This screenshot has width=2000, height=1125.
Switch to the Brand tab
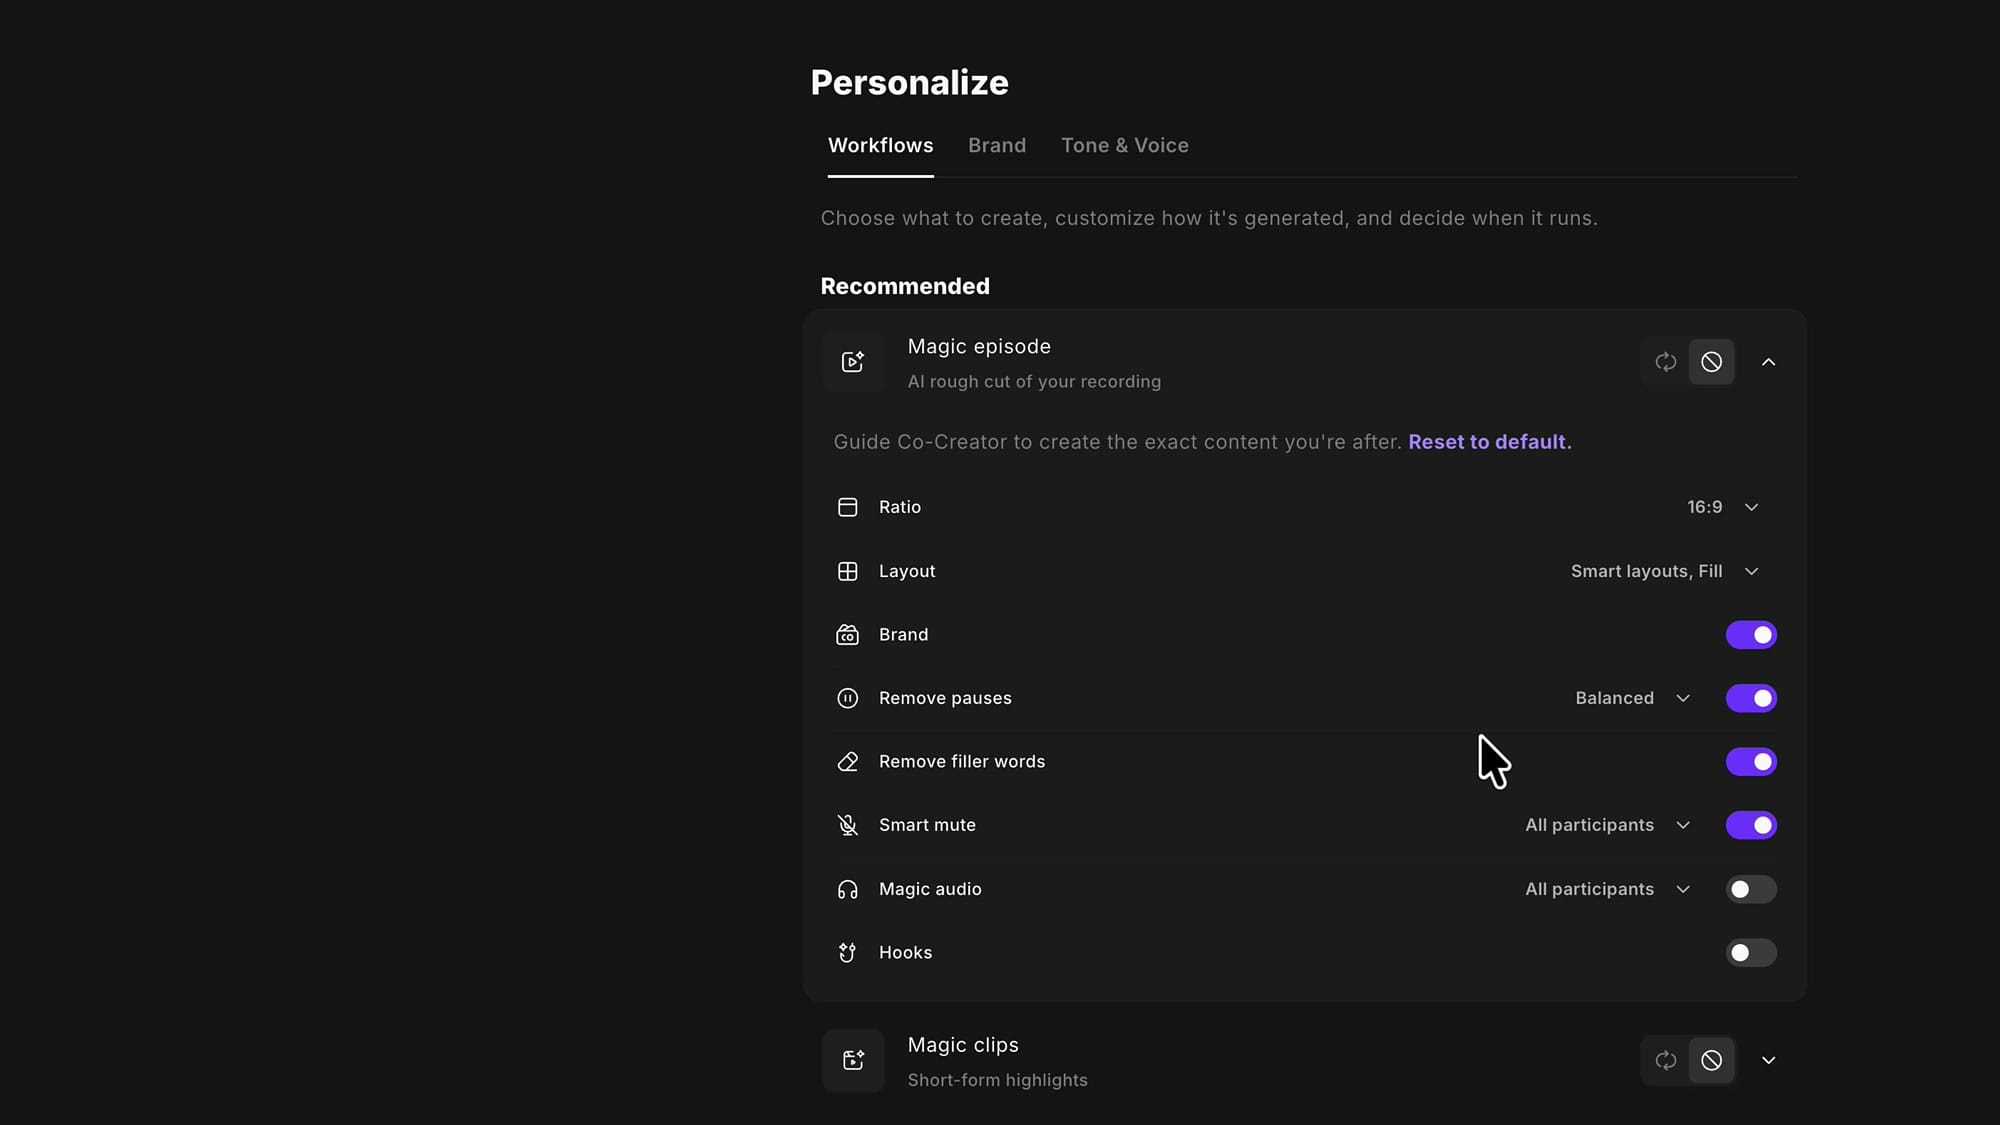pos(997,146)
